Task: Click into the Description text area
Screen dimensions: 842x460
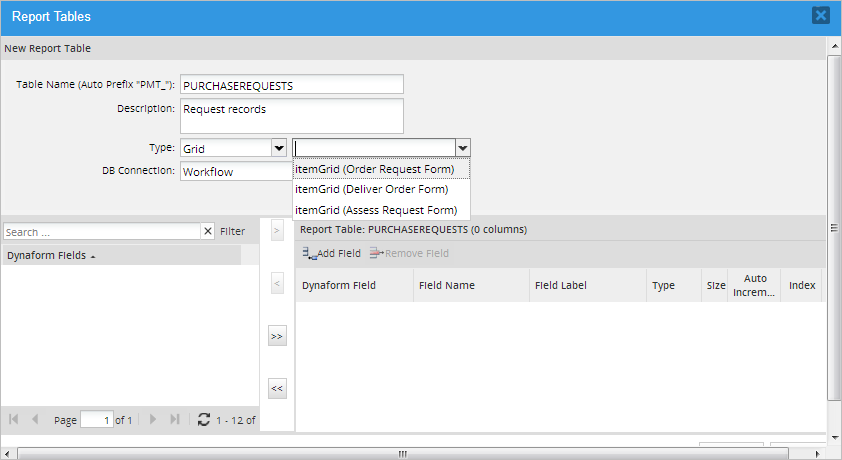Action: tap(291, 115)
